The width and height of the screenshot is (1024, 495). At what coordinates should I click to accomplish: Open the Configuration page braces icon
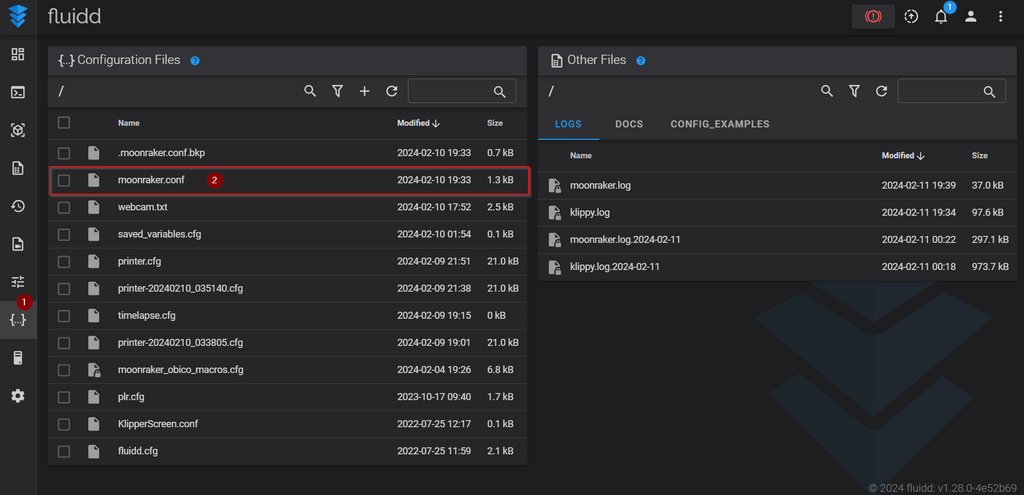click(x=18, y=320)
